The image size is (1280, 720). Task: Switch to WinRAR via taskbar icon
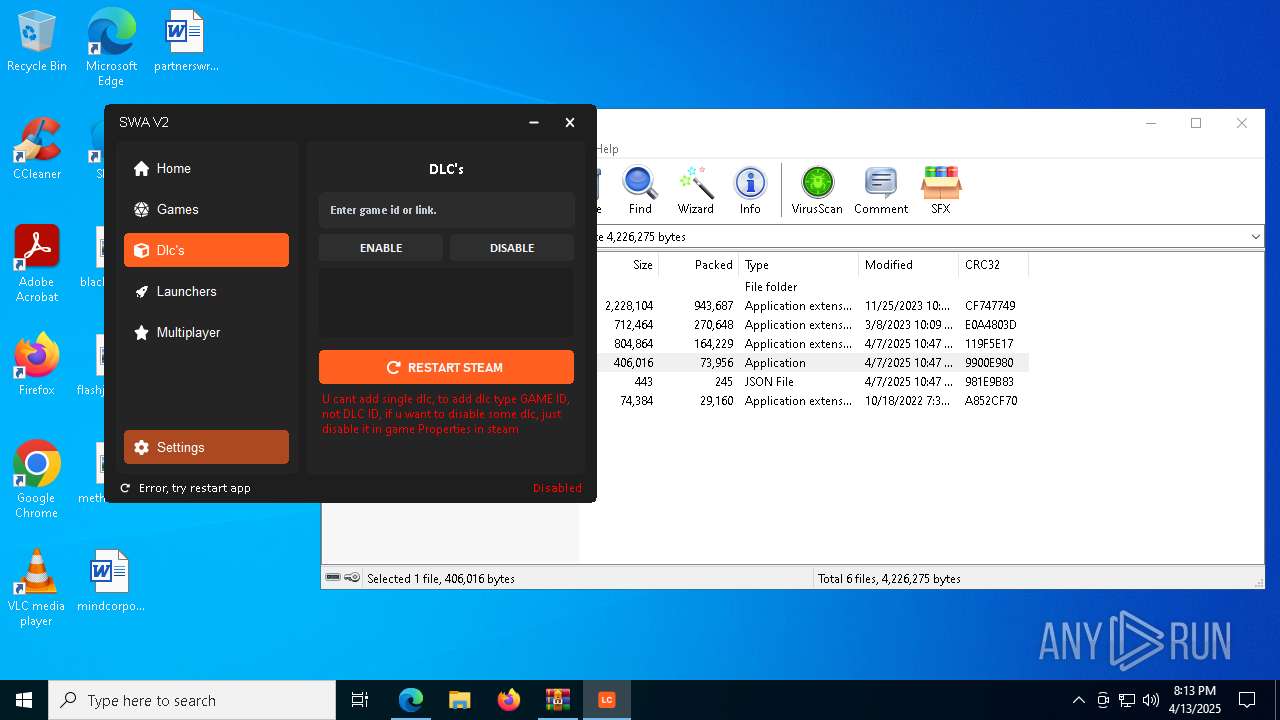click(x=557, y=700)
